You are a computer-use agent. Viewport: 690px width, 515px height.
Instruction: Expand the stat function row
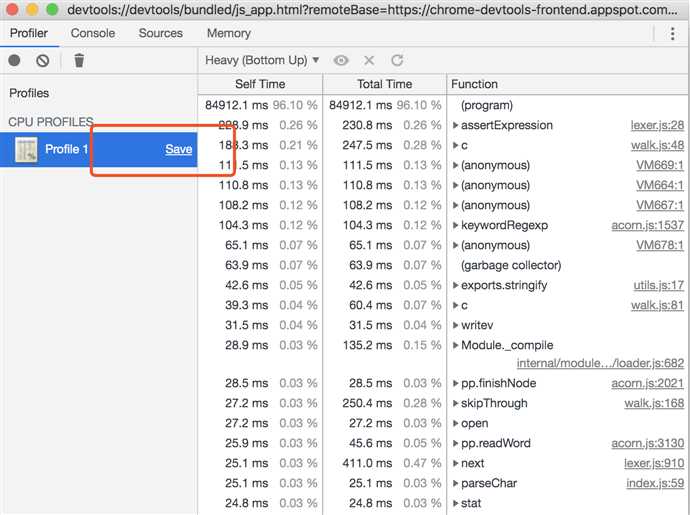tap(455, 503)
